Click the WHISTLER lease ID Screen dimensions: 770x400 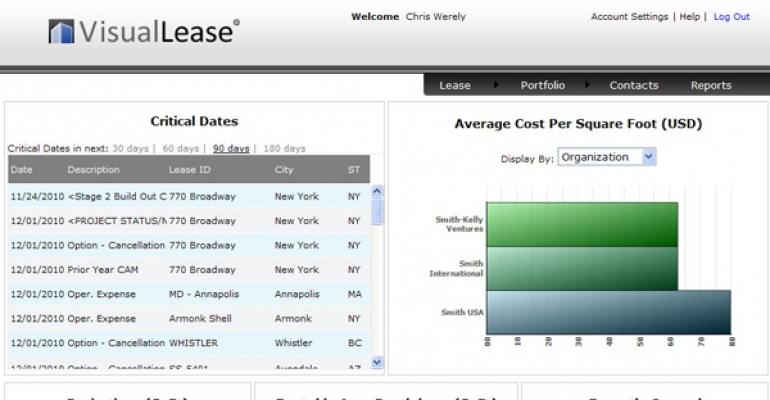[193, 343]
